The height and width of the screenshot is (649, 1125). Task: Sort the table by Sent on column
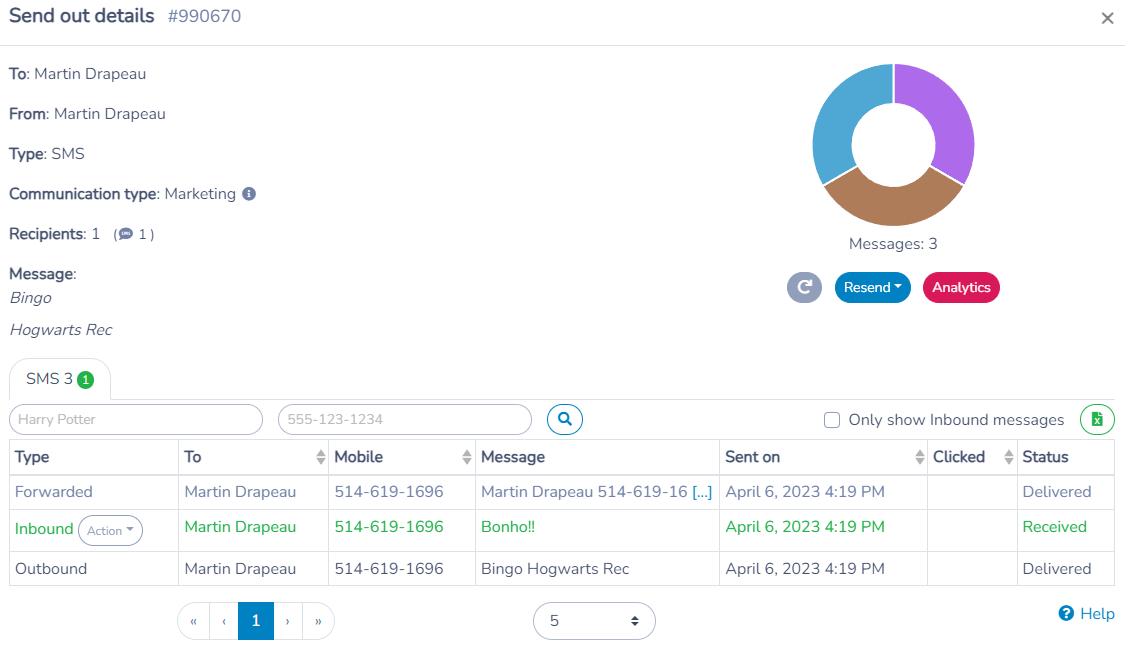(x=919, y=457)
